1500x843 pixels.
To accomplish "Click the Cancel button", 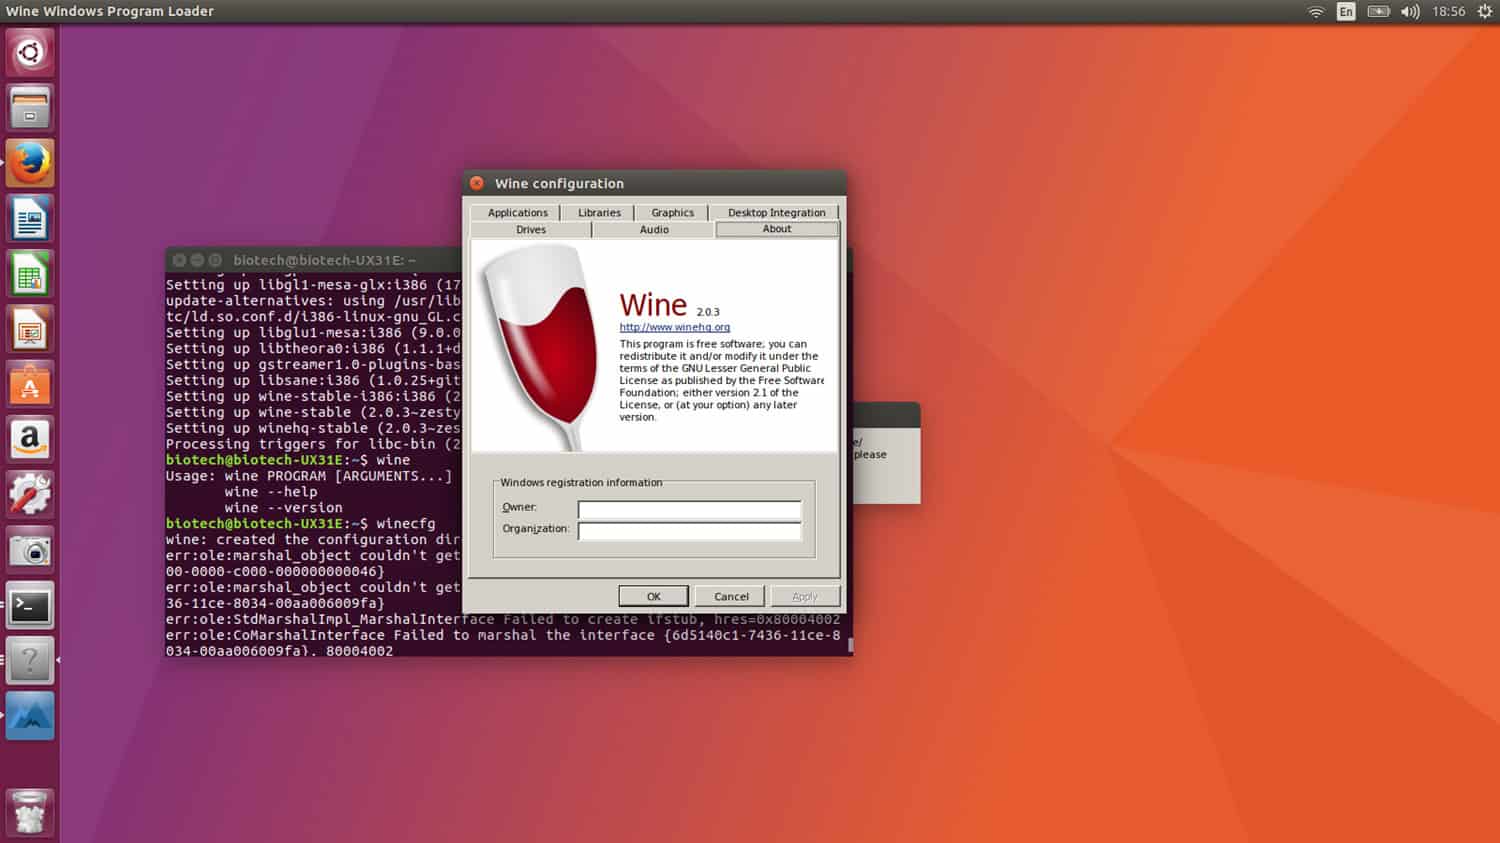I will click(731, 596).
